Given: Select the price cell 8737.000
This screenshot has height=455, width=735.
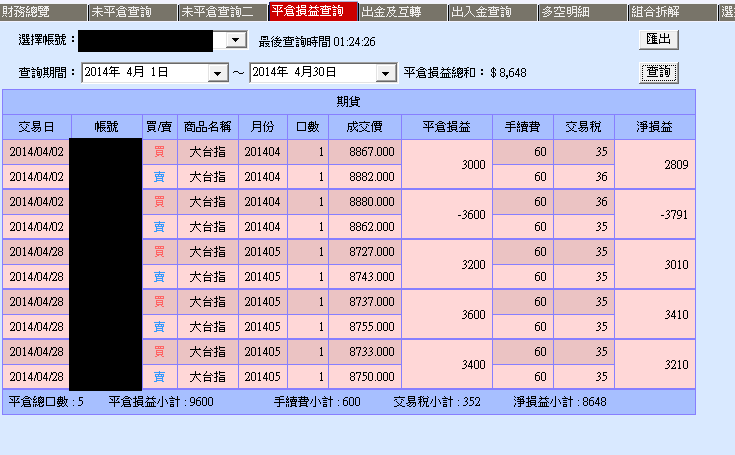Looking at the screenshot, I should [365, 302].
